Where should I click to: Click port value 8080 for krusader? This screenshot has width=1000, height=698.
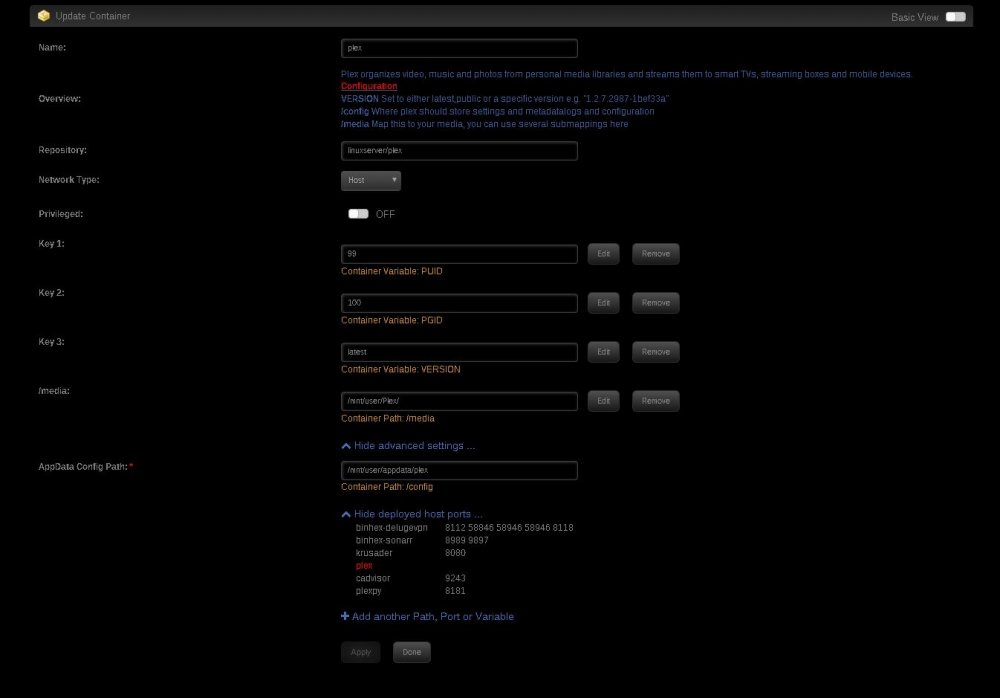pos(455,553)
